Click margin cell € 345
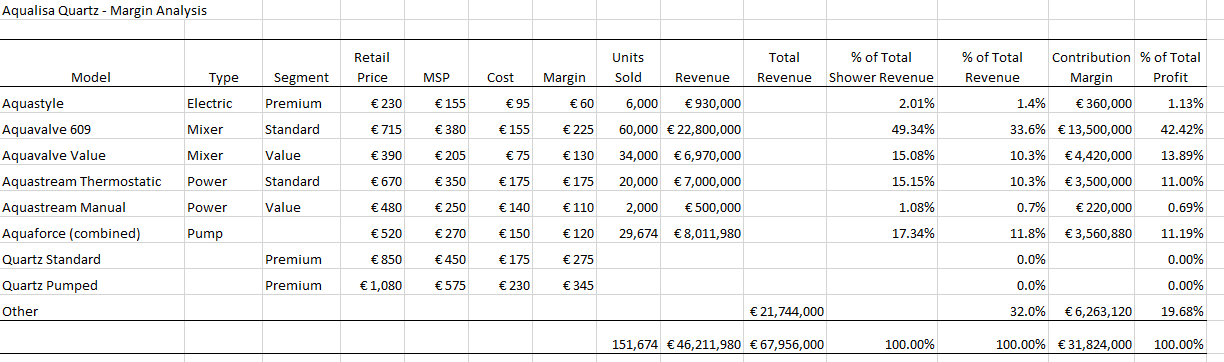The width and height of the screenshot is (1224, 362). (x=579, y=285)
